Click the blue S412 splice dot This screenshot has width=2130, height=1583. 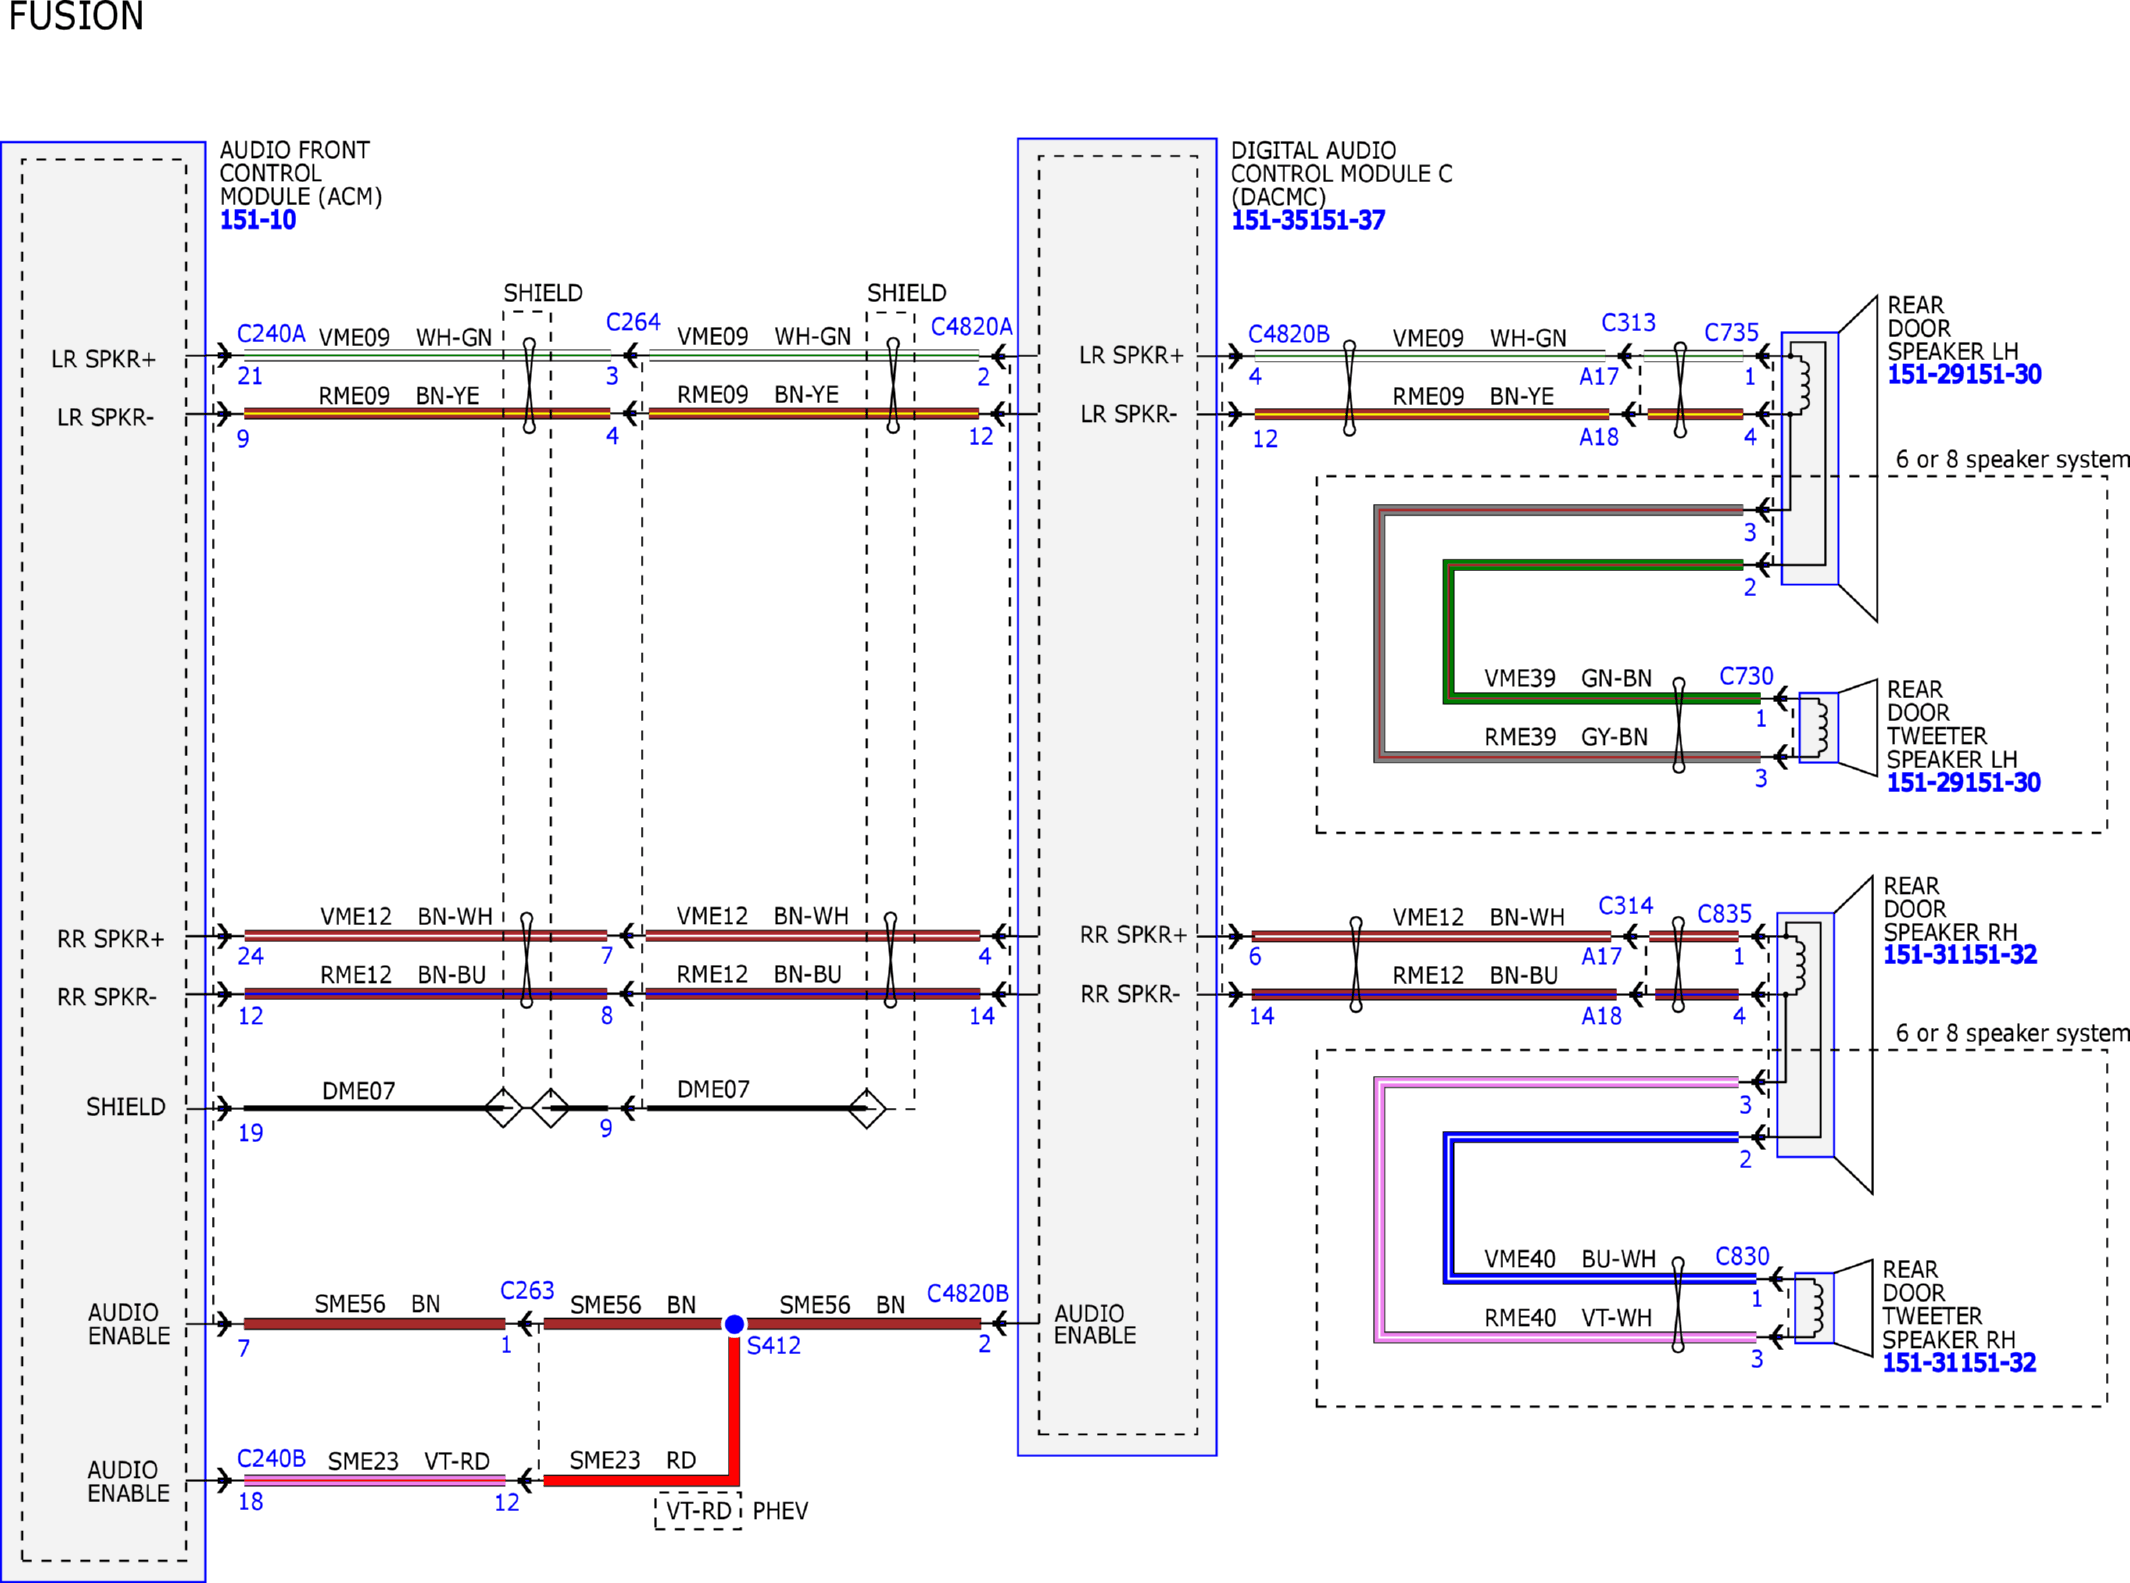[734, 1324]
